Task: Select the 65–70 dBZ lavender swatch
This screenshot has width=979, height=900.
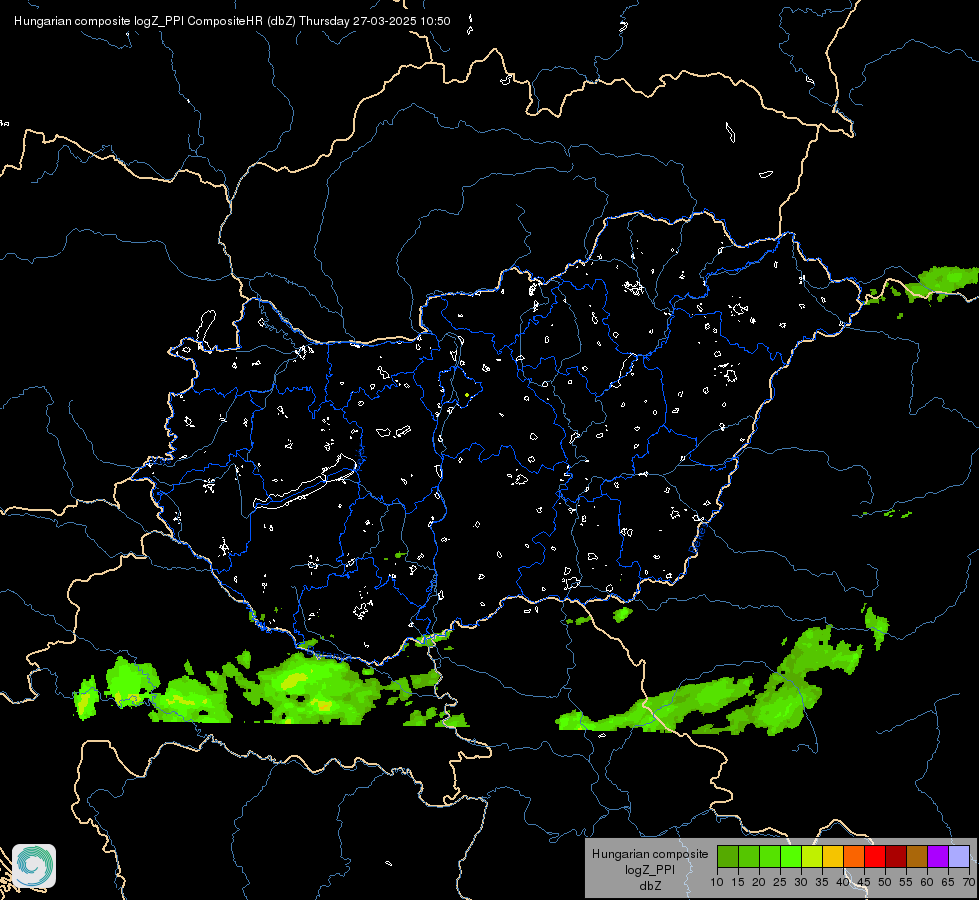Action: coord(959,856)
